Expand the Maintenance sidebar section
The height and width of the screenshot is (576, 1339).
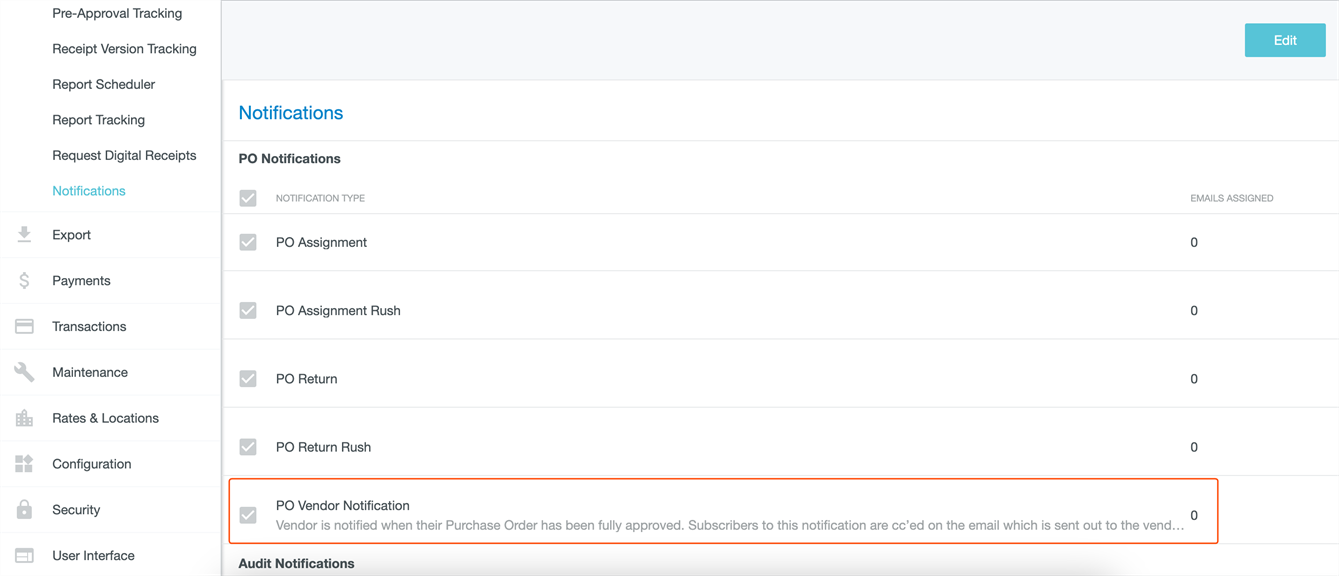pos(110,372)
